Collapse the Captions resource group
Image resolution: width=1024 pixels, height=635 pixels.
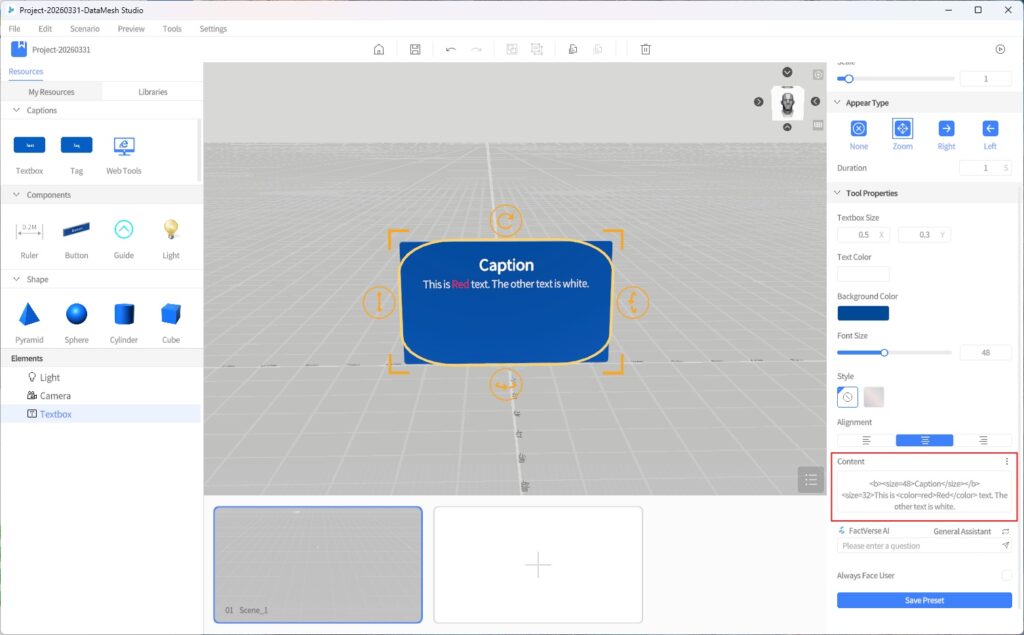pyautogui.click(x=17, y=110)
